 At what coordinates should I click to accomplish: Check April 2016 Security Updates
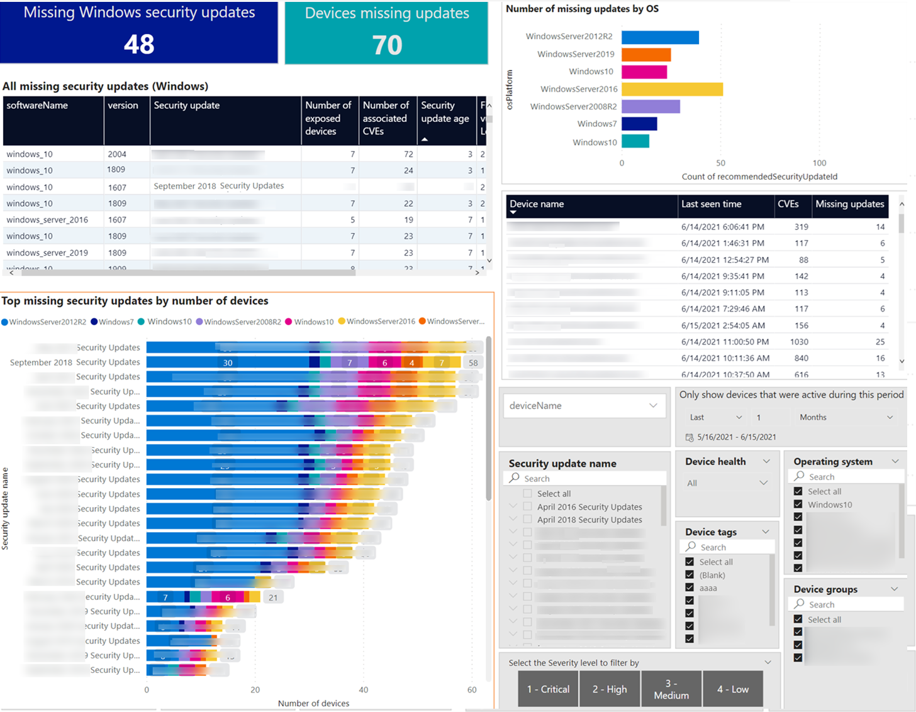(528, 506)
